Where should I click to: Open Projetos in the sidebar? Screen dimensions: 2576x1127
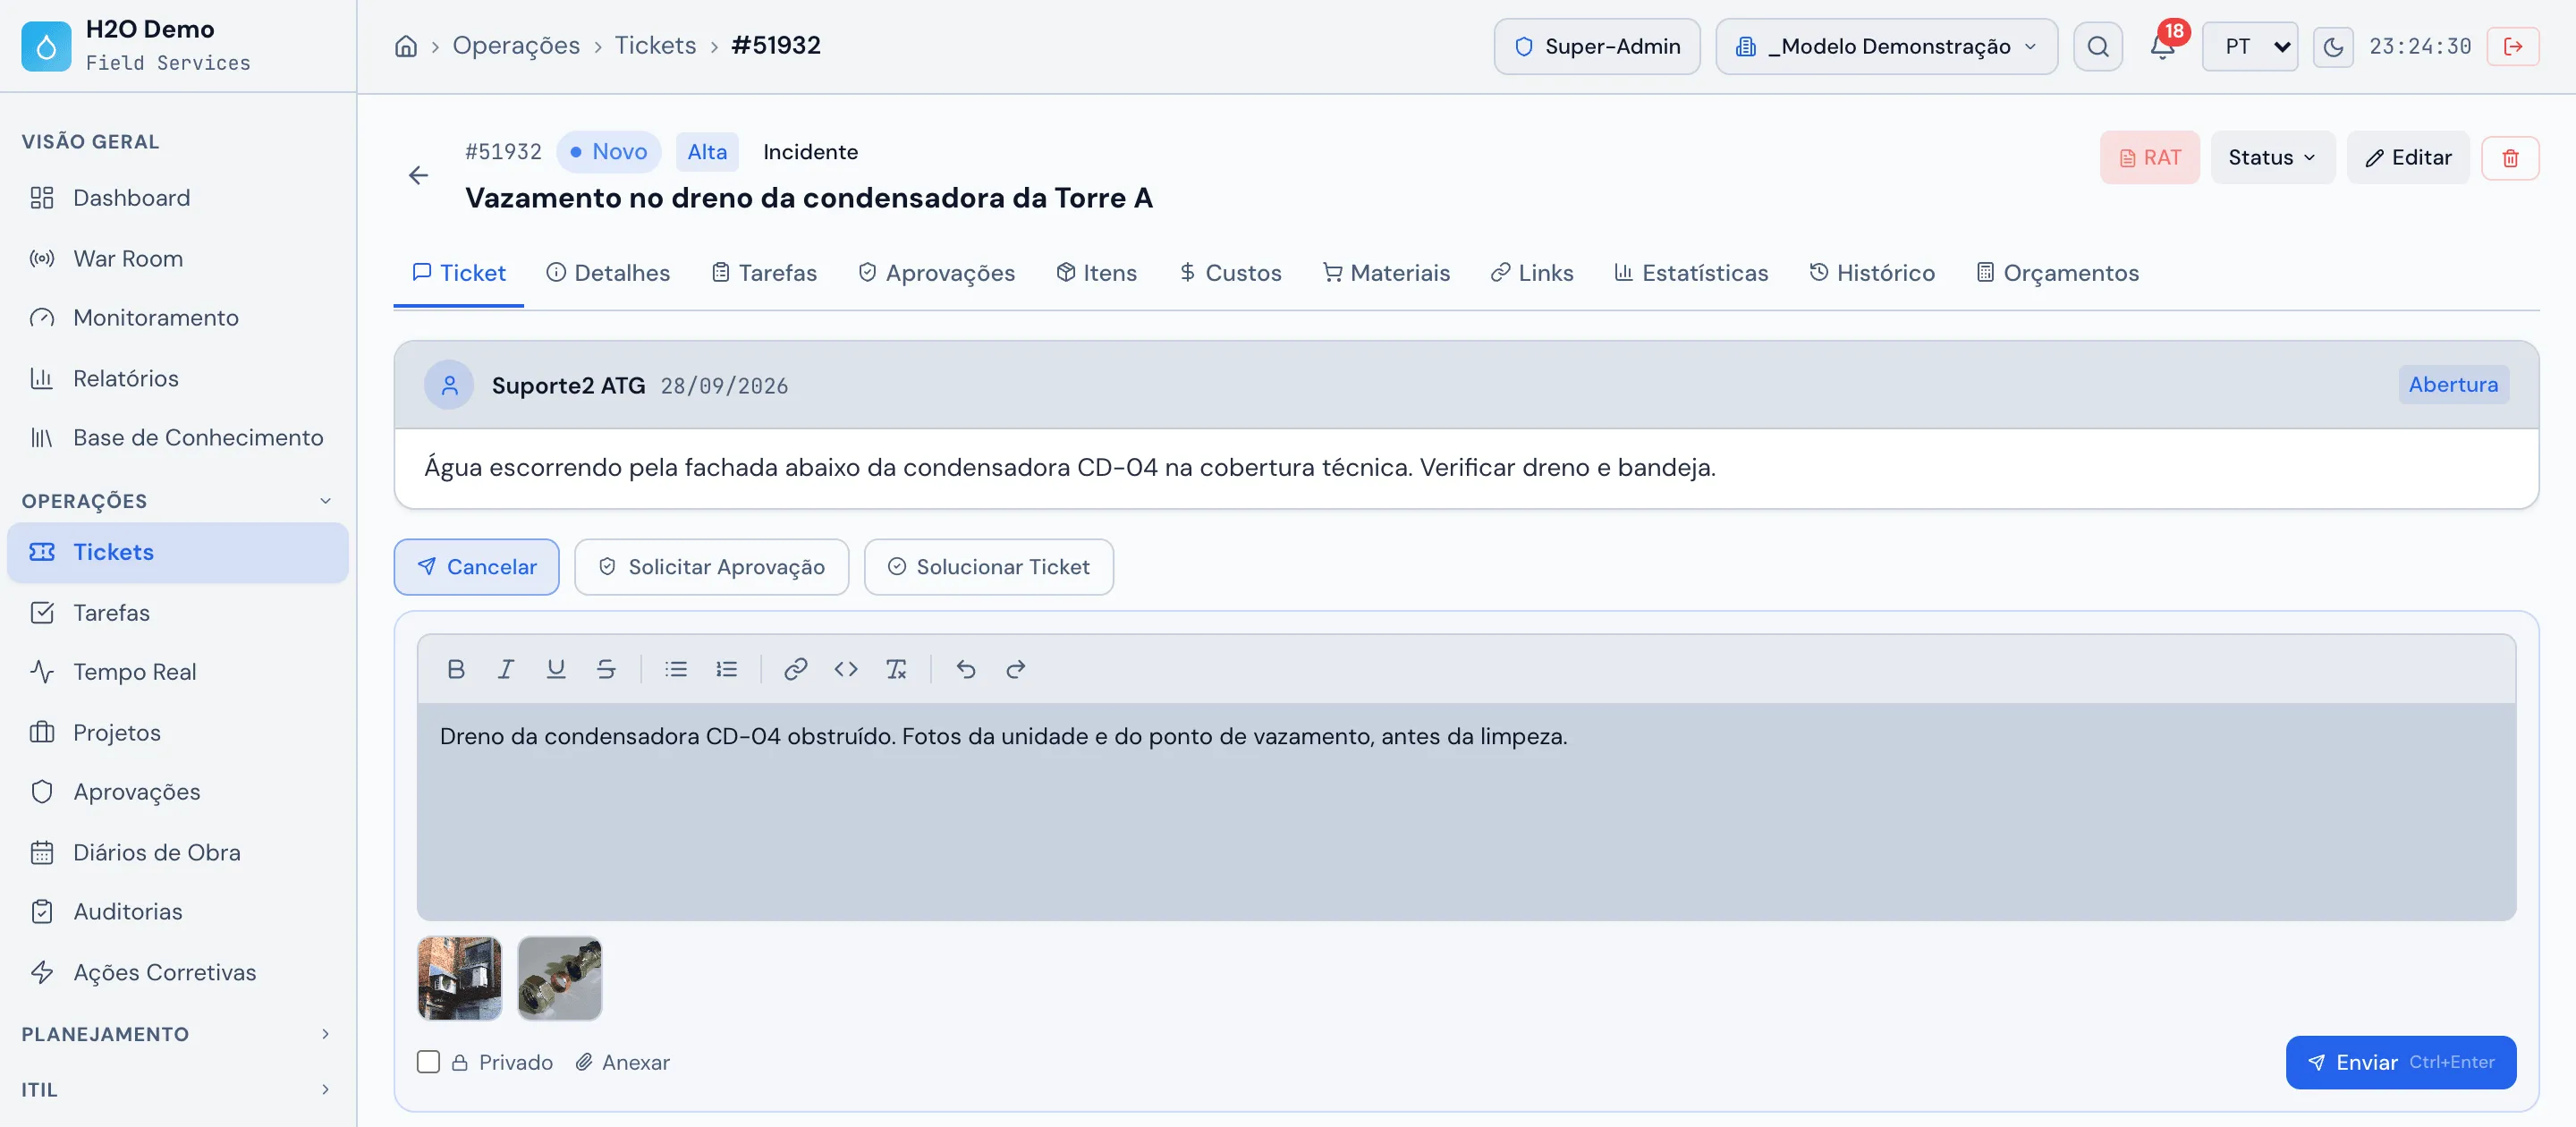click(x=178, y=733)
